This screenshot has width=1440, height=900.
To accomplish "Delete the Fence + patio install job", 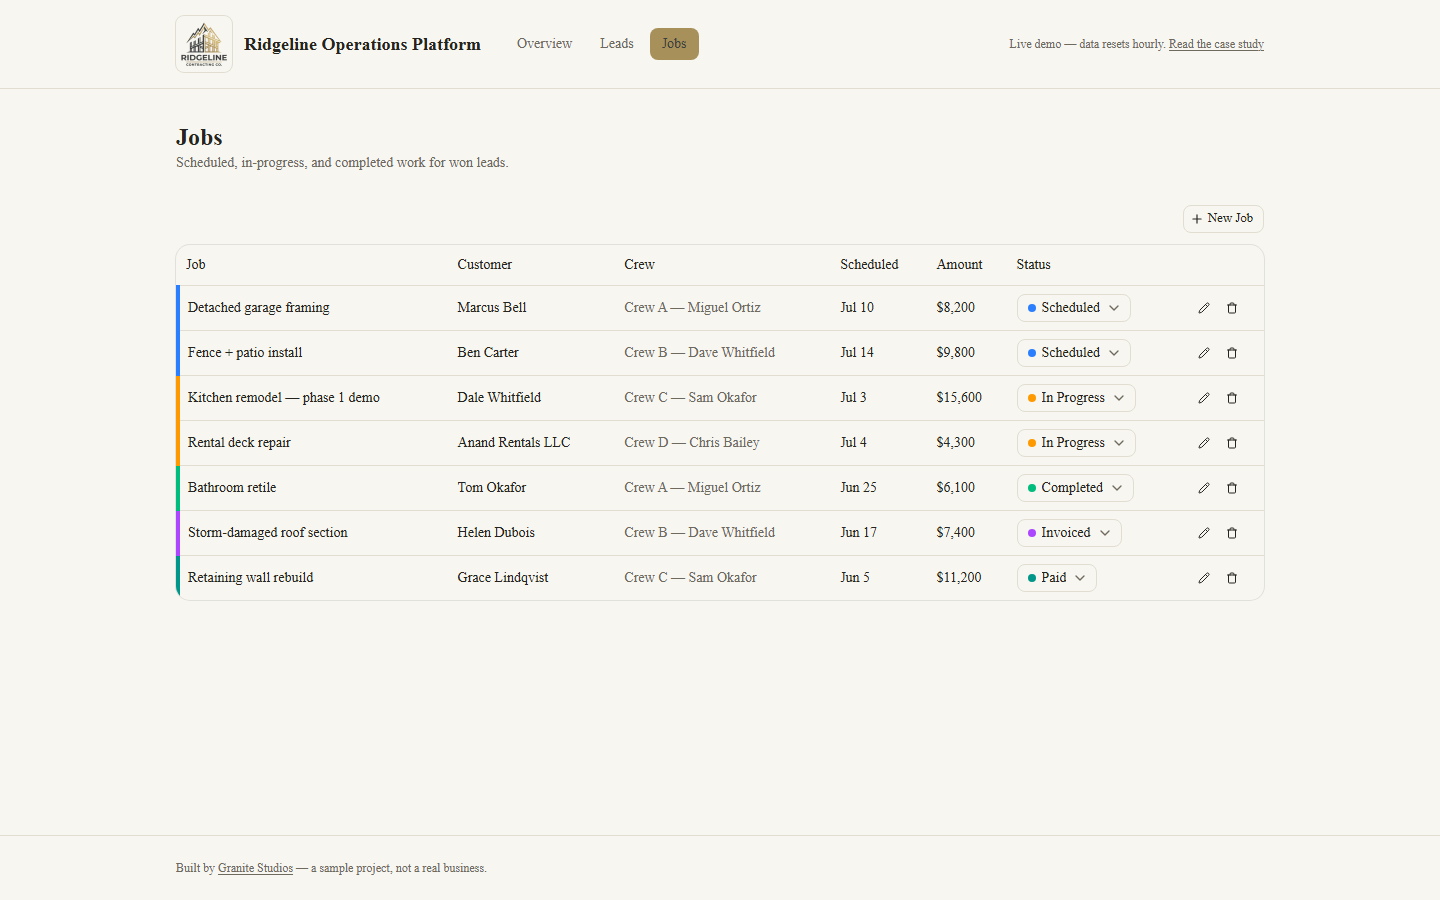I will [1232, 353].
